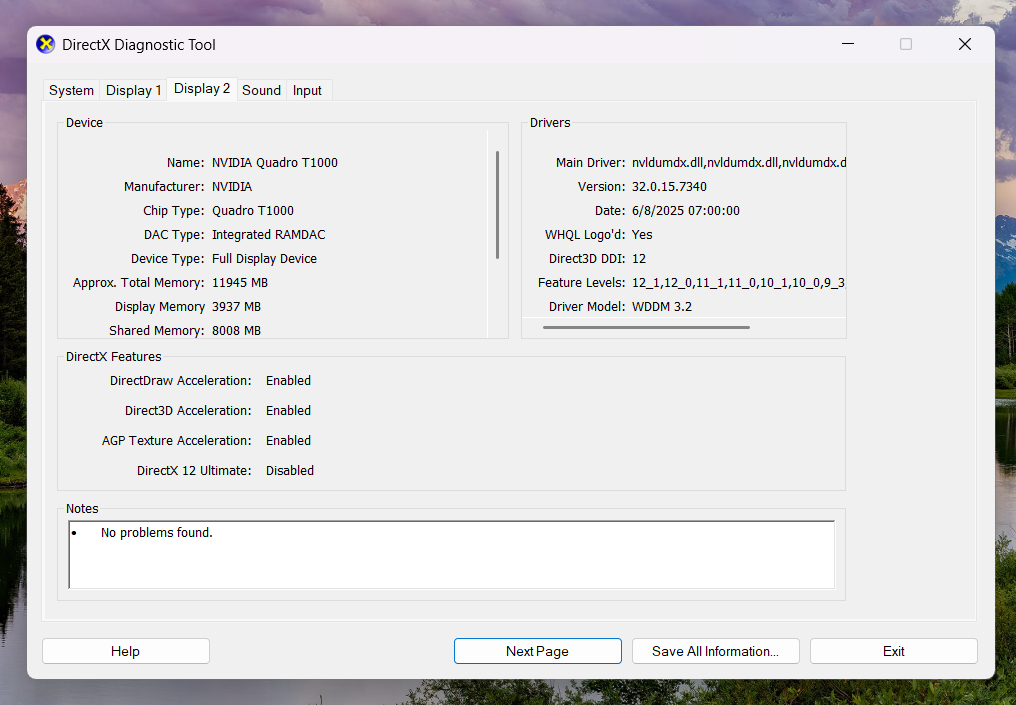1016x705 pixels.
Task: Click the driver date 6/8/2025 07:00:00
Action: (x=686, y=211)
